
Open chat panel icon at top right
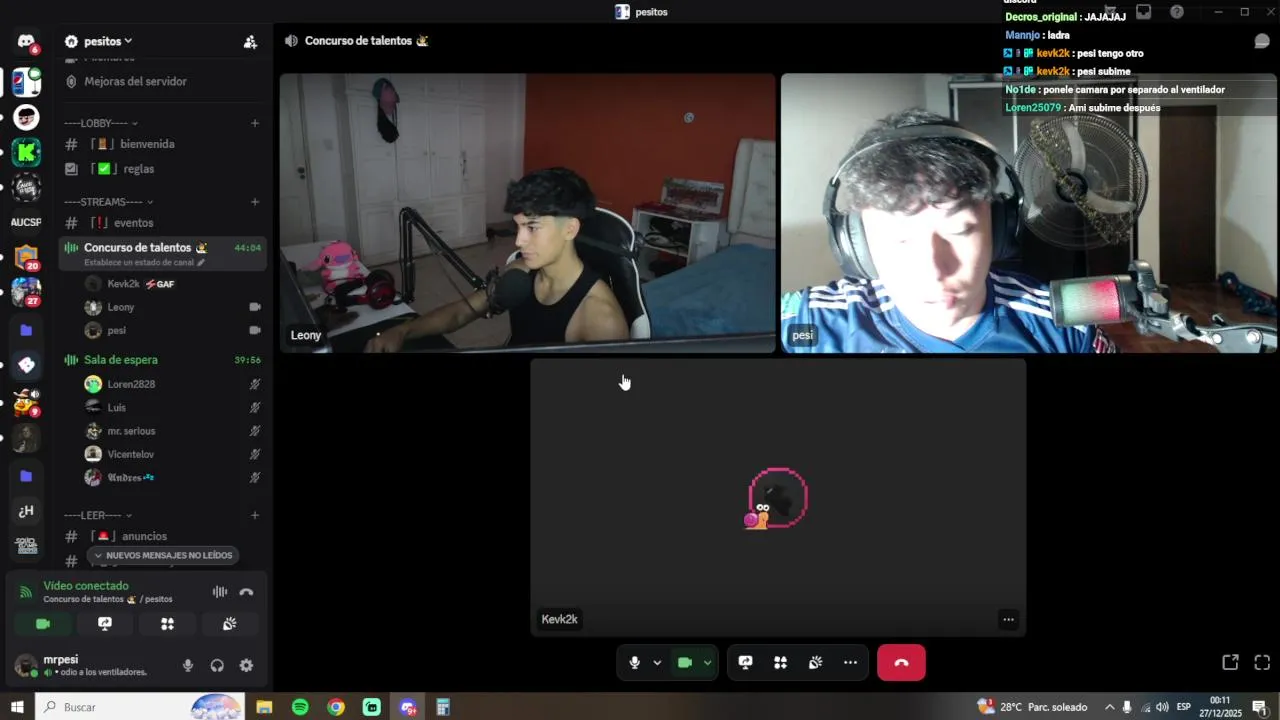point(1262,41)
